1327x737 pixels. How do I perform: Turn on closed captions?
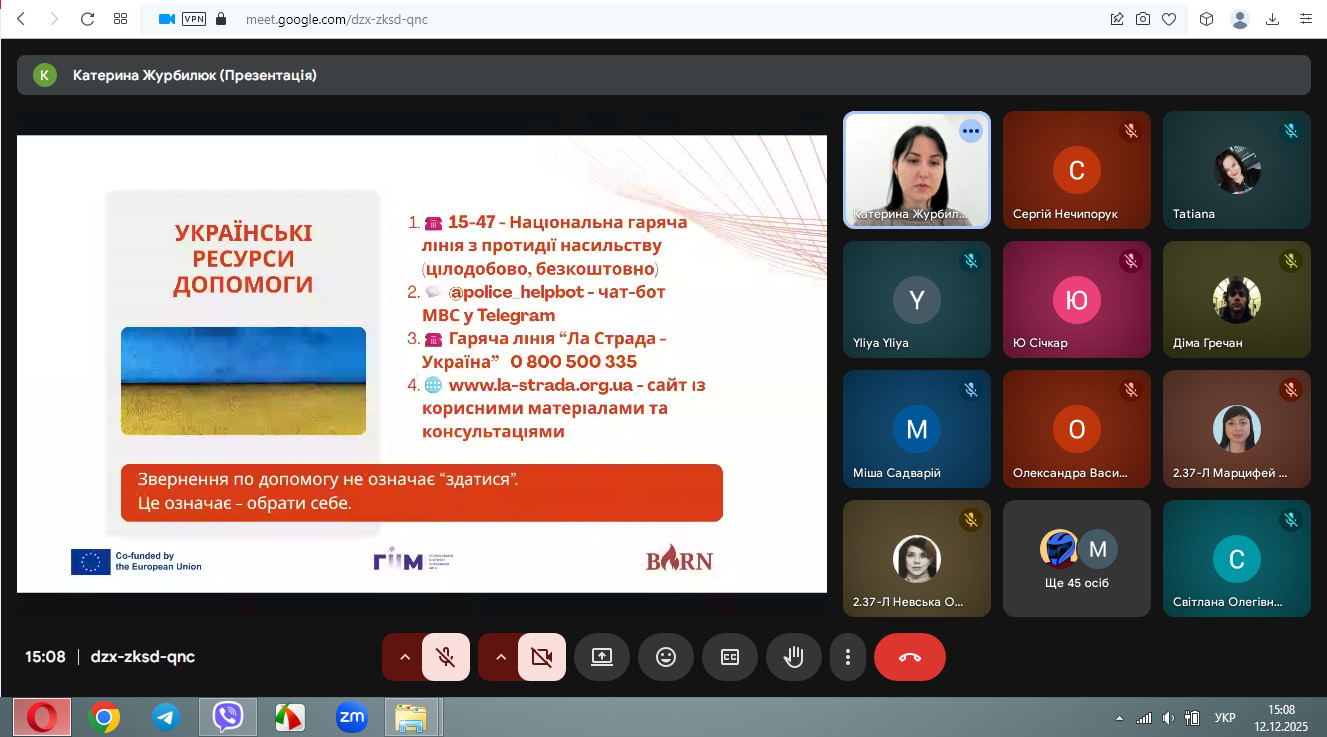pyautogui.click(x=730, y=657)
